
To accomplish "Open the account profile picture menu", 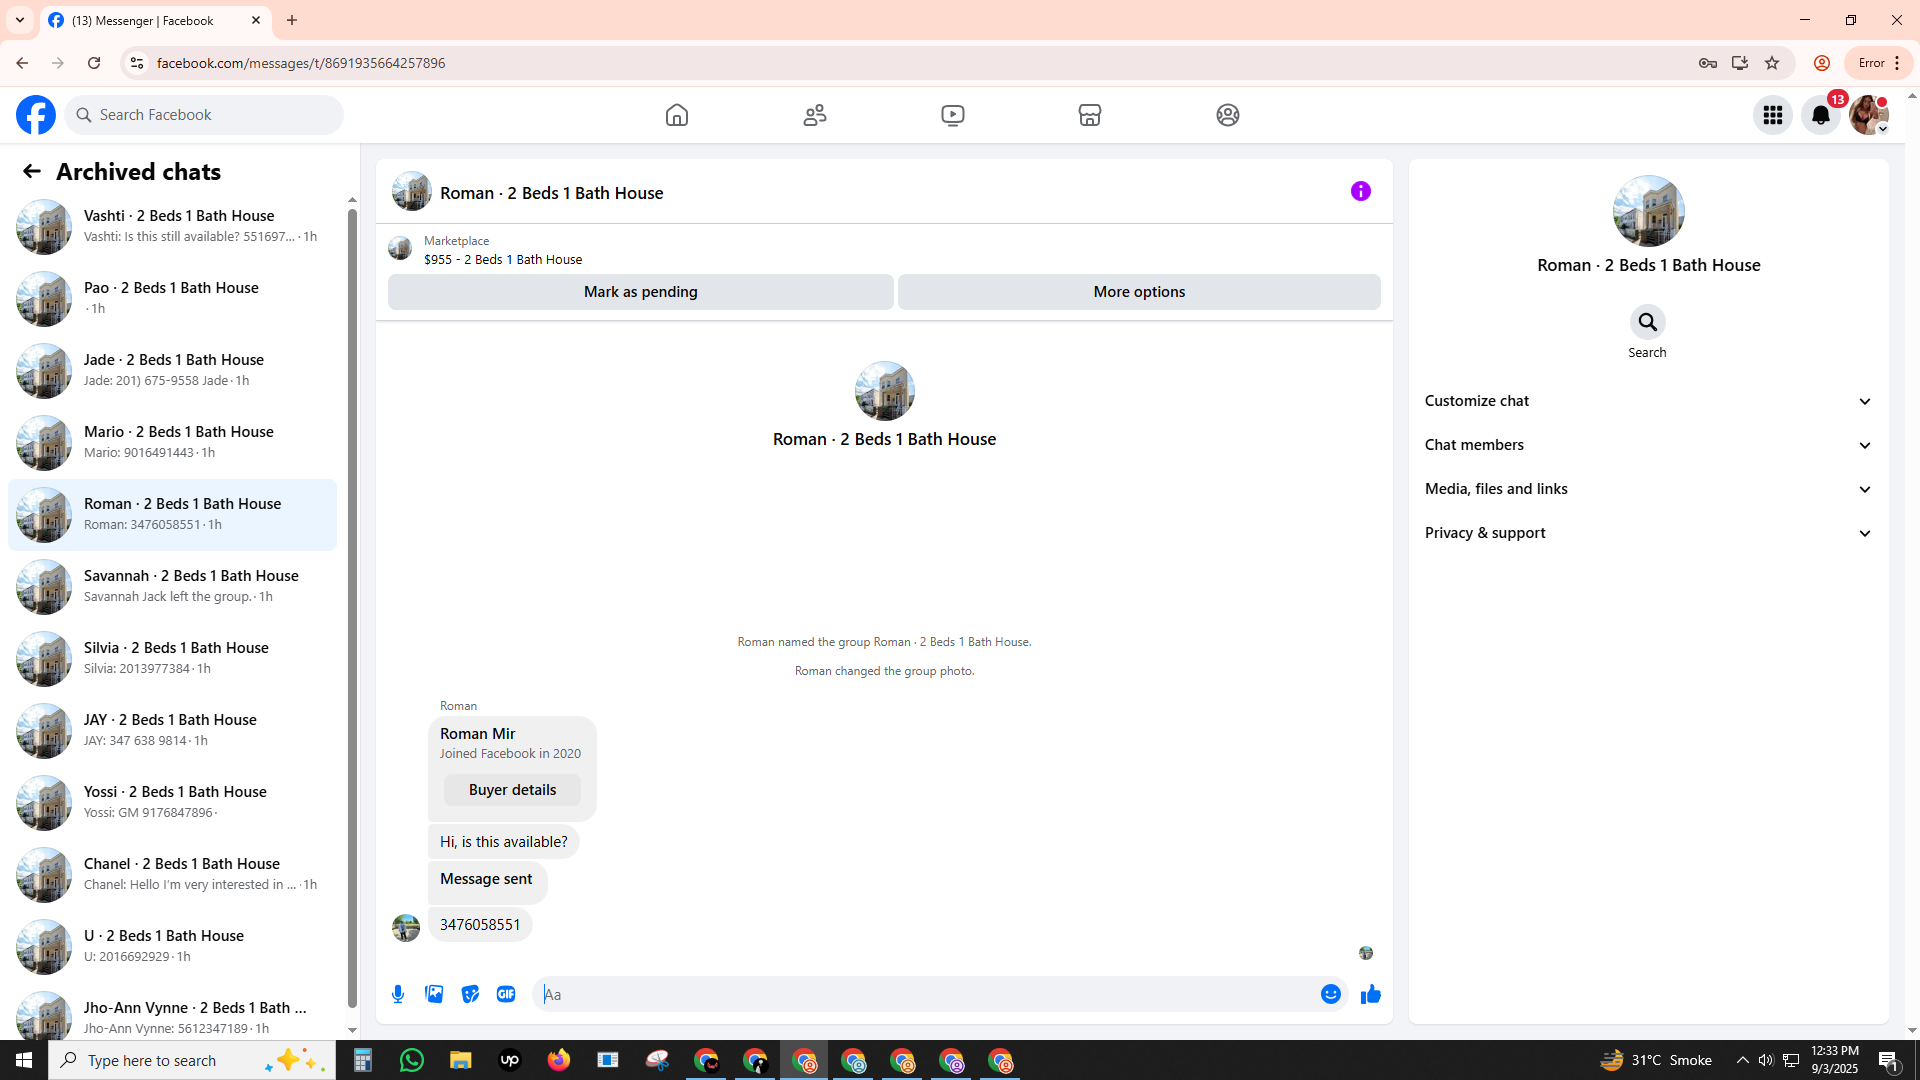I will [1869, 115].
